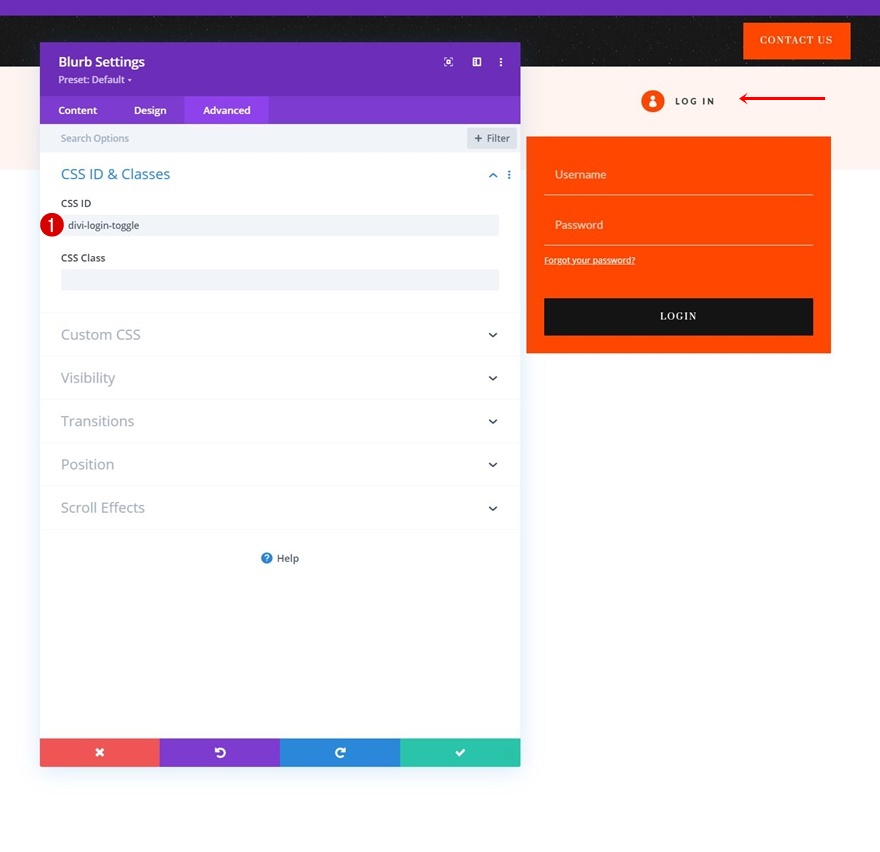Open the Preset: Default dropdown
Viewport: 880px width, 852px height.
click(95, 80)
